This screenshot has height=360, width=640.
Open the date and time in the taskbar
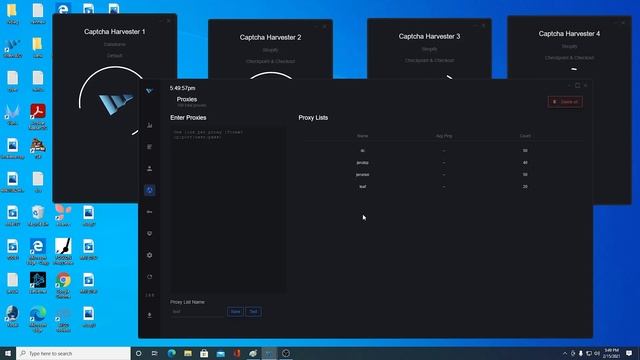[x=611, y=353]
